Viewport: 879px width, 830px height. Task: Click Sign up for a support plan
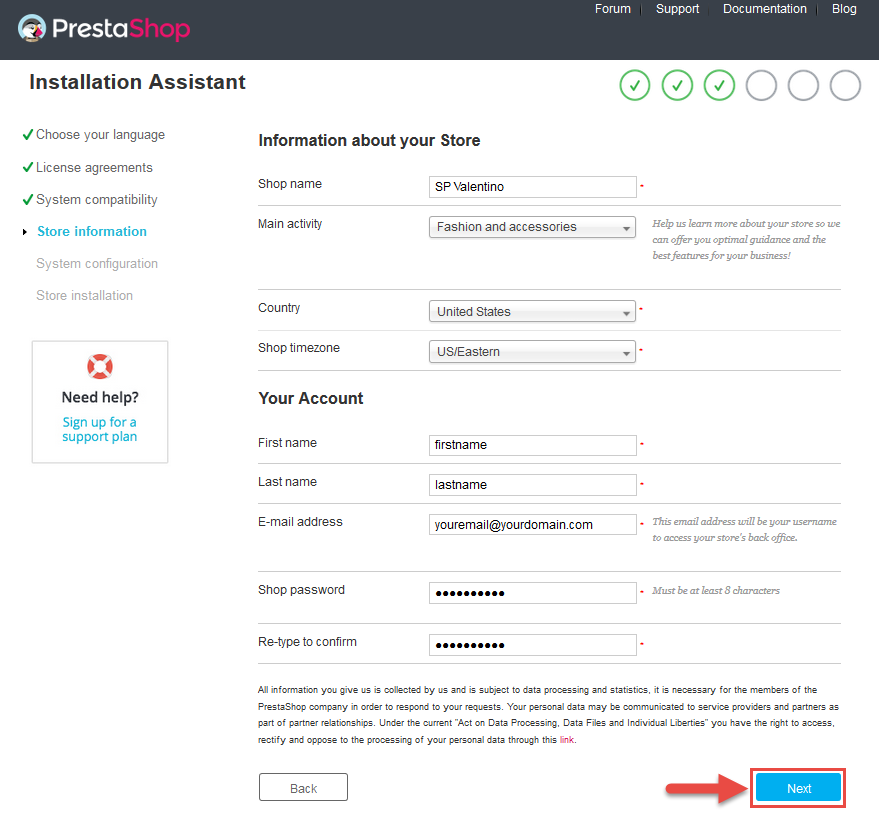click(x=100, y=429)
